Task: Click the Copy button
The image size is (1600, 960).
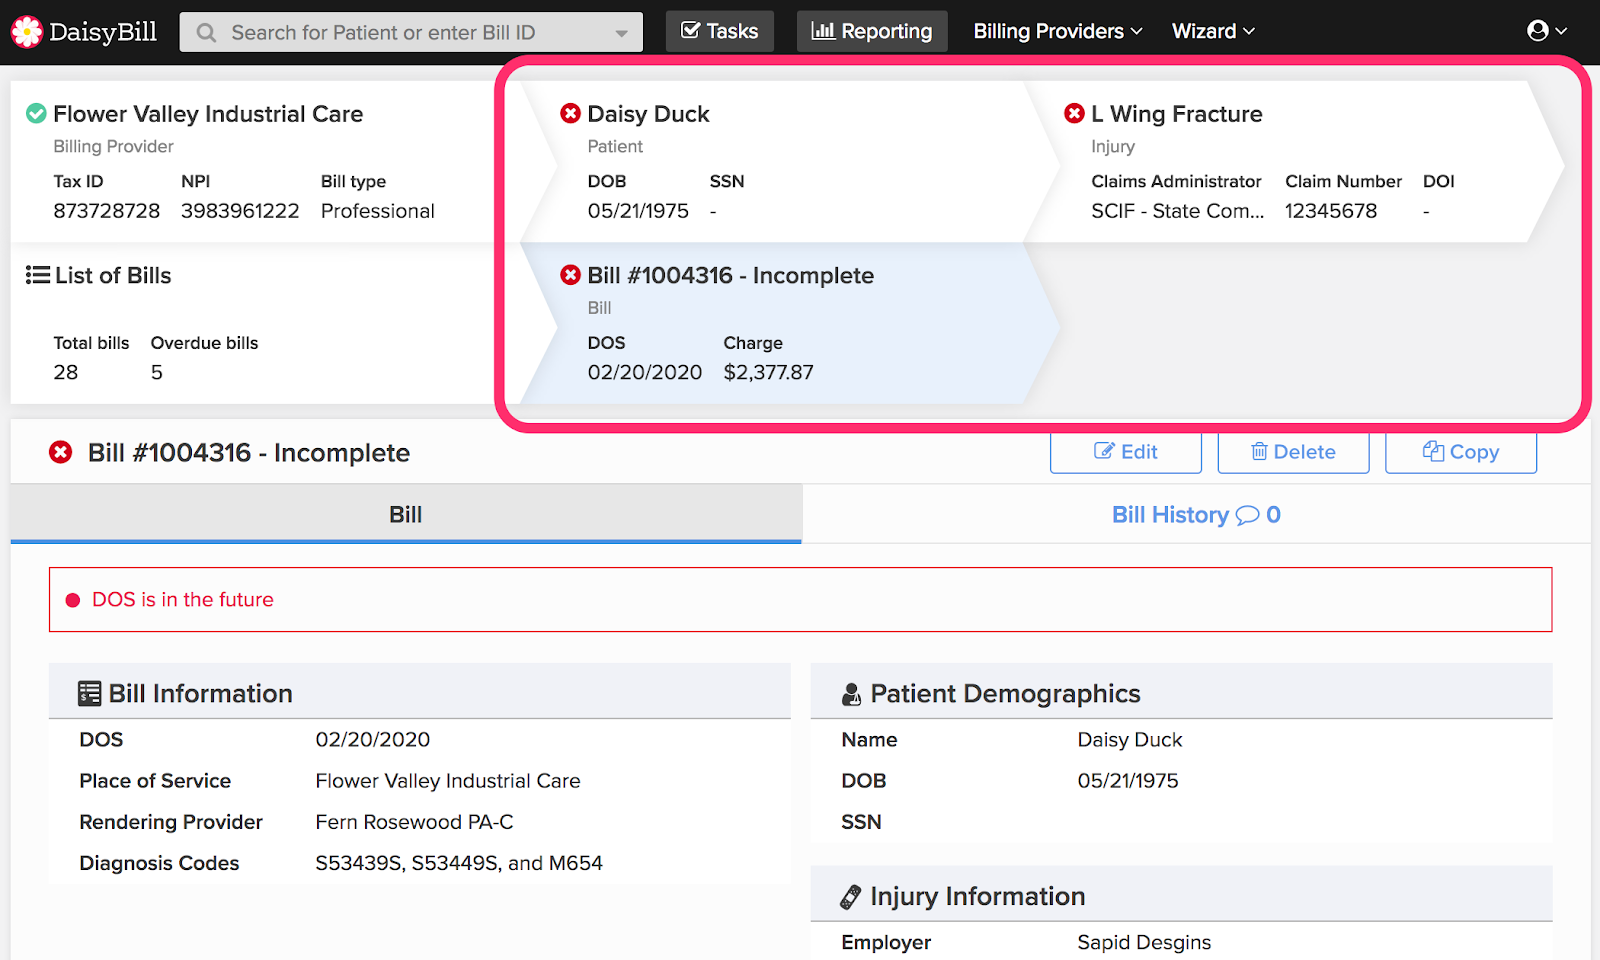Action: click(x=1460, y=452)
